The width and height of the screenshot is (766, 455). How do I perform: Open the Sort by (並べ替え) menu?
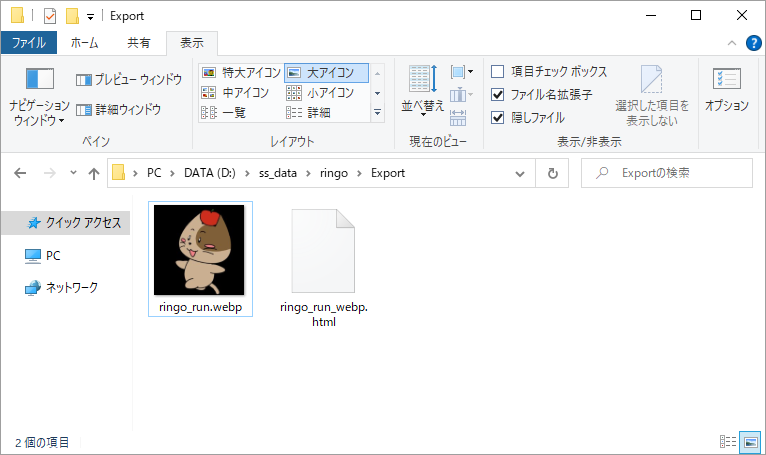(x=423, y=90)
